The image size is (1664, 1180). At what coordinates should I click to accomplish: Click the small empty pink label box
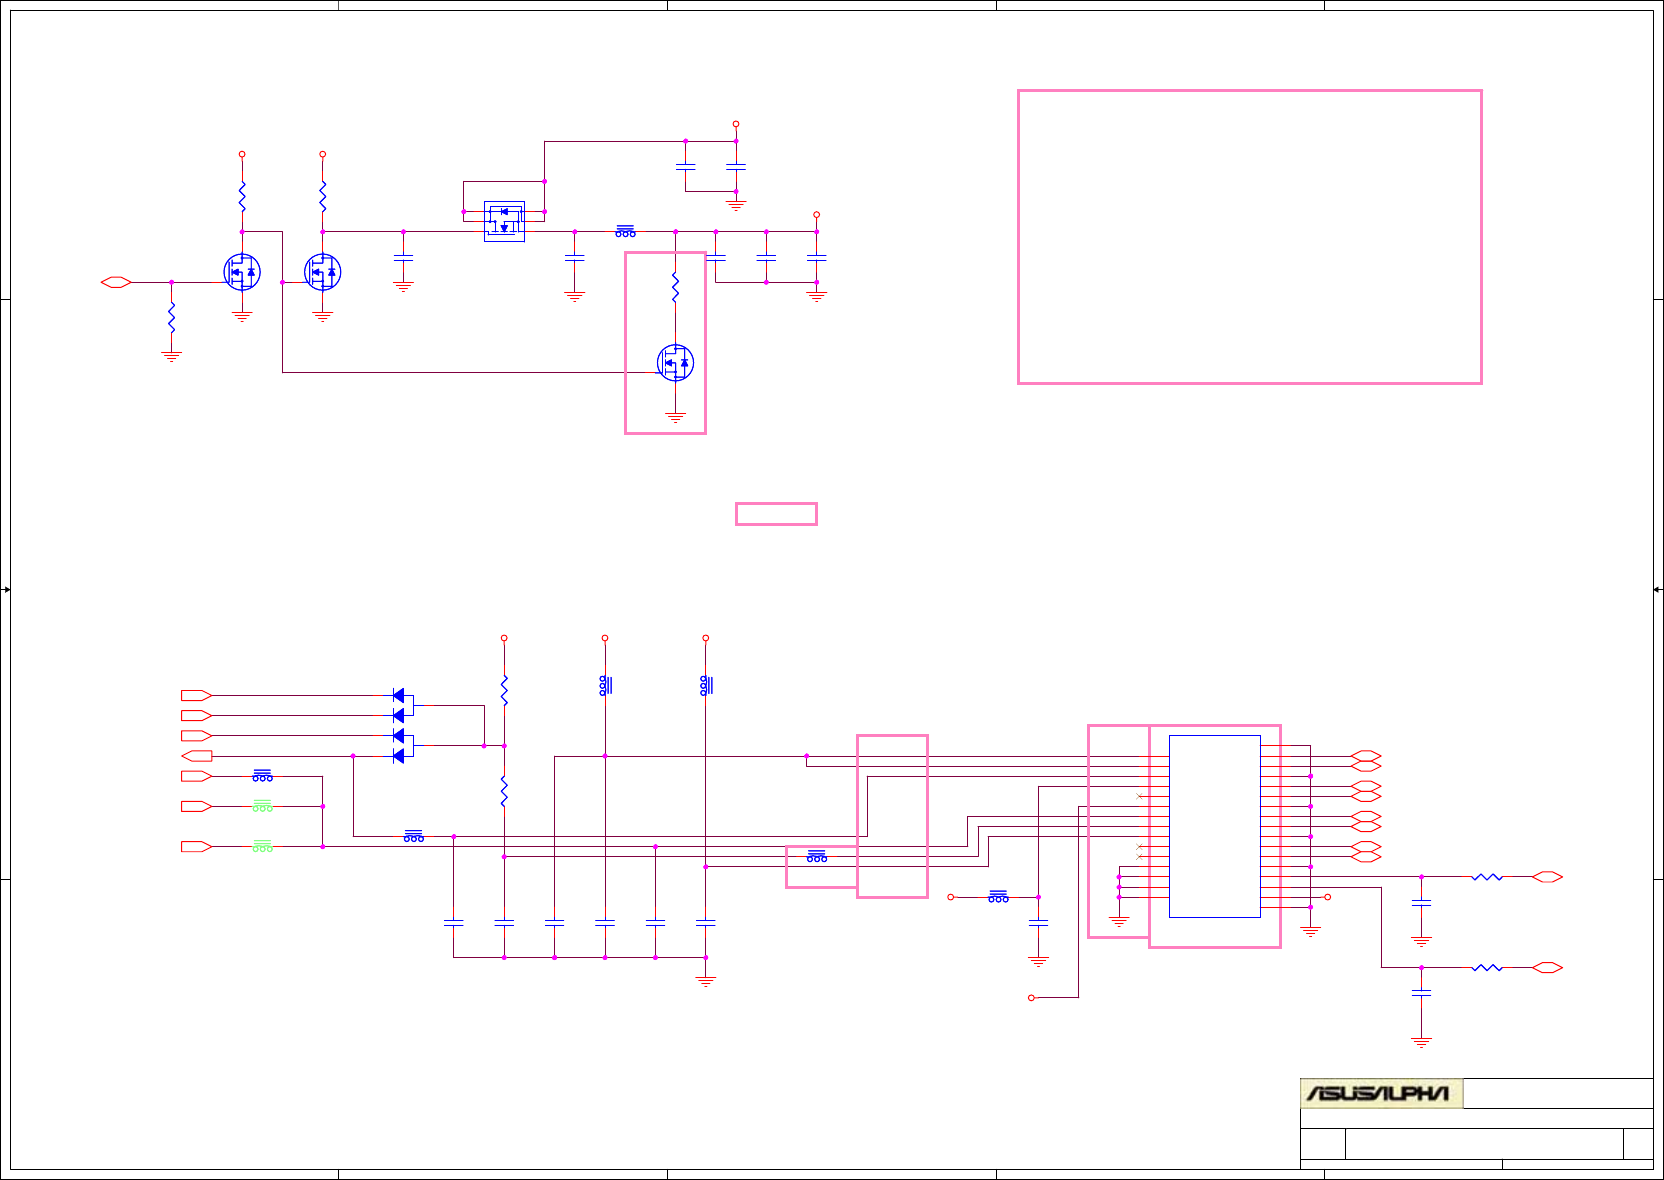tap(776, 514)
